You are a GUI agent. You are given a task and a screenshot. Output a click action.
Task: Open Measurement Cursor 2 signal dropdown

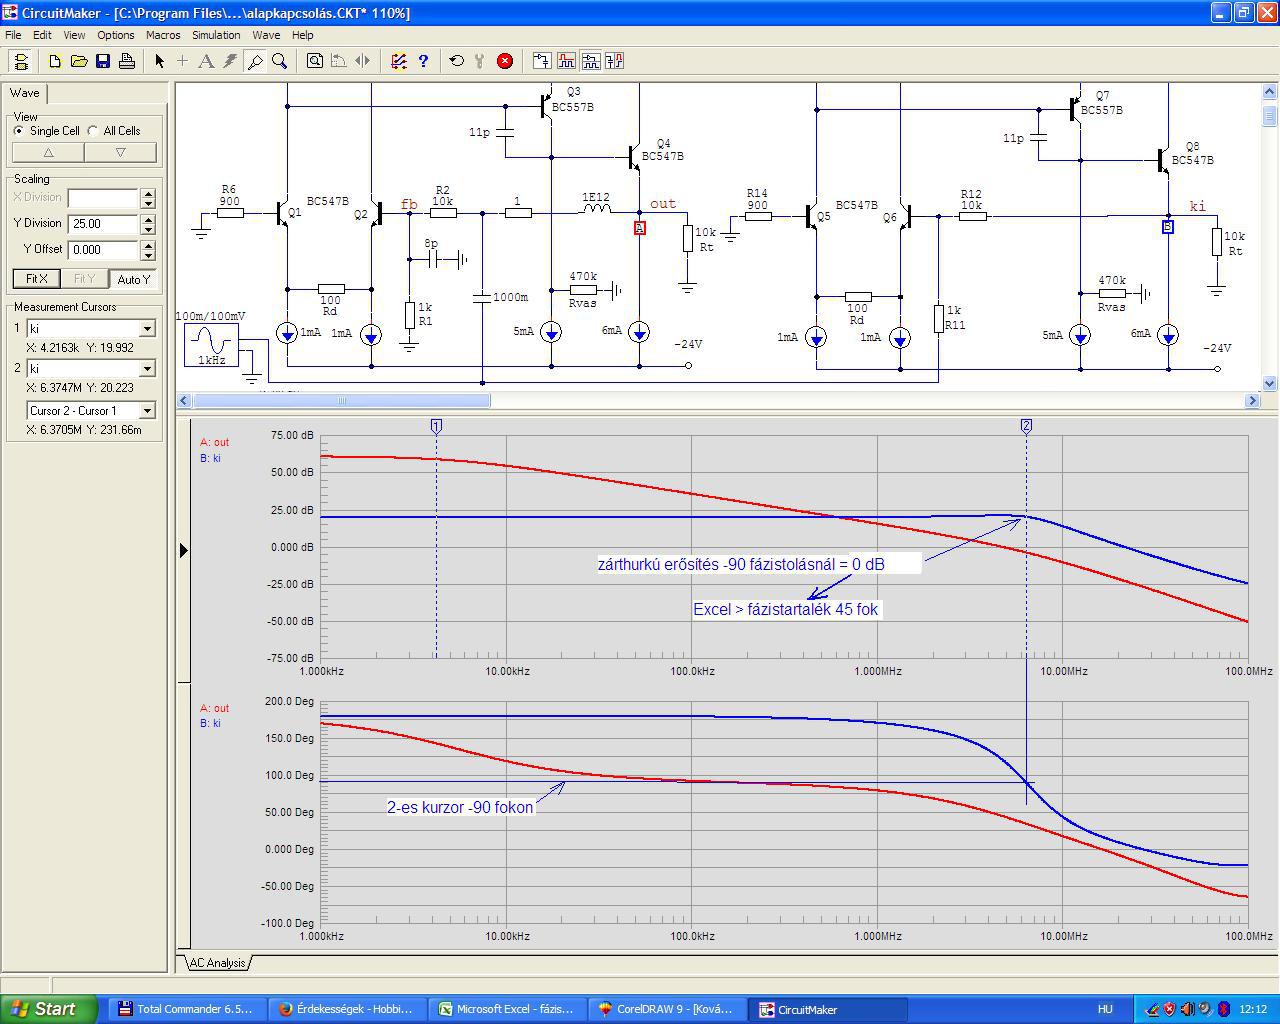[147, 369]
